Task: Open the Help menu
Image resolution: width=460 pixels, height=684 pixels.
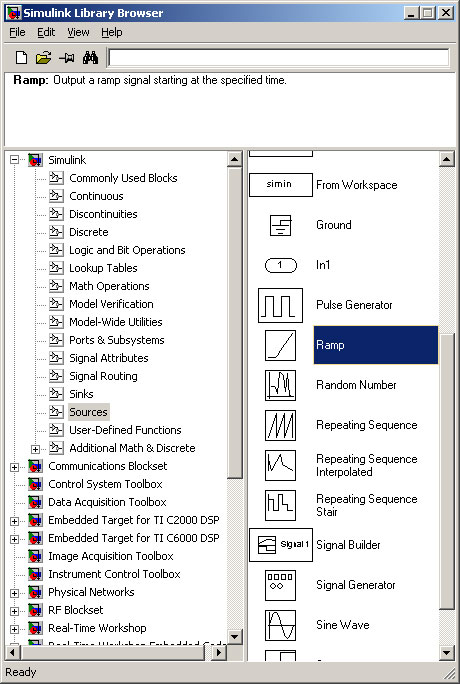Action: pyautogui.click(x=112, y=32)
